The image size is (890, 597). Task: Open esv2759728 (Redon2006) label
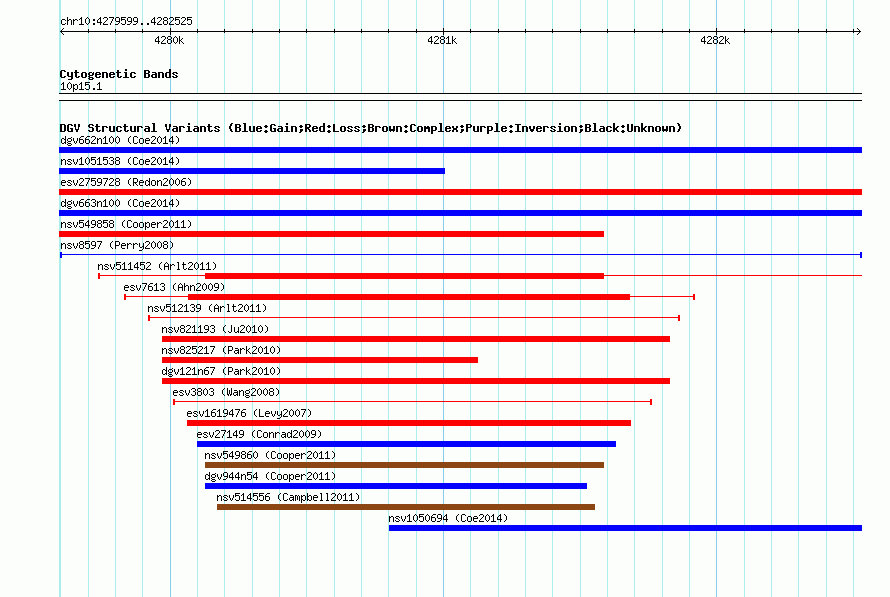point(126,182)
